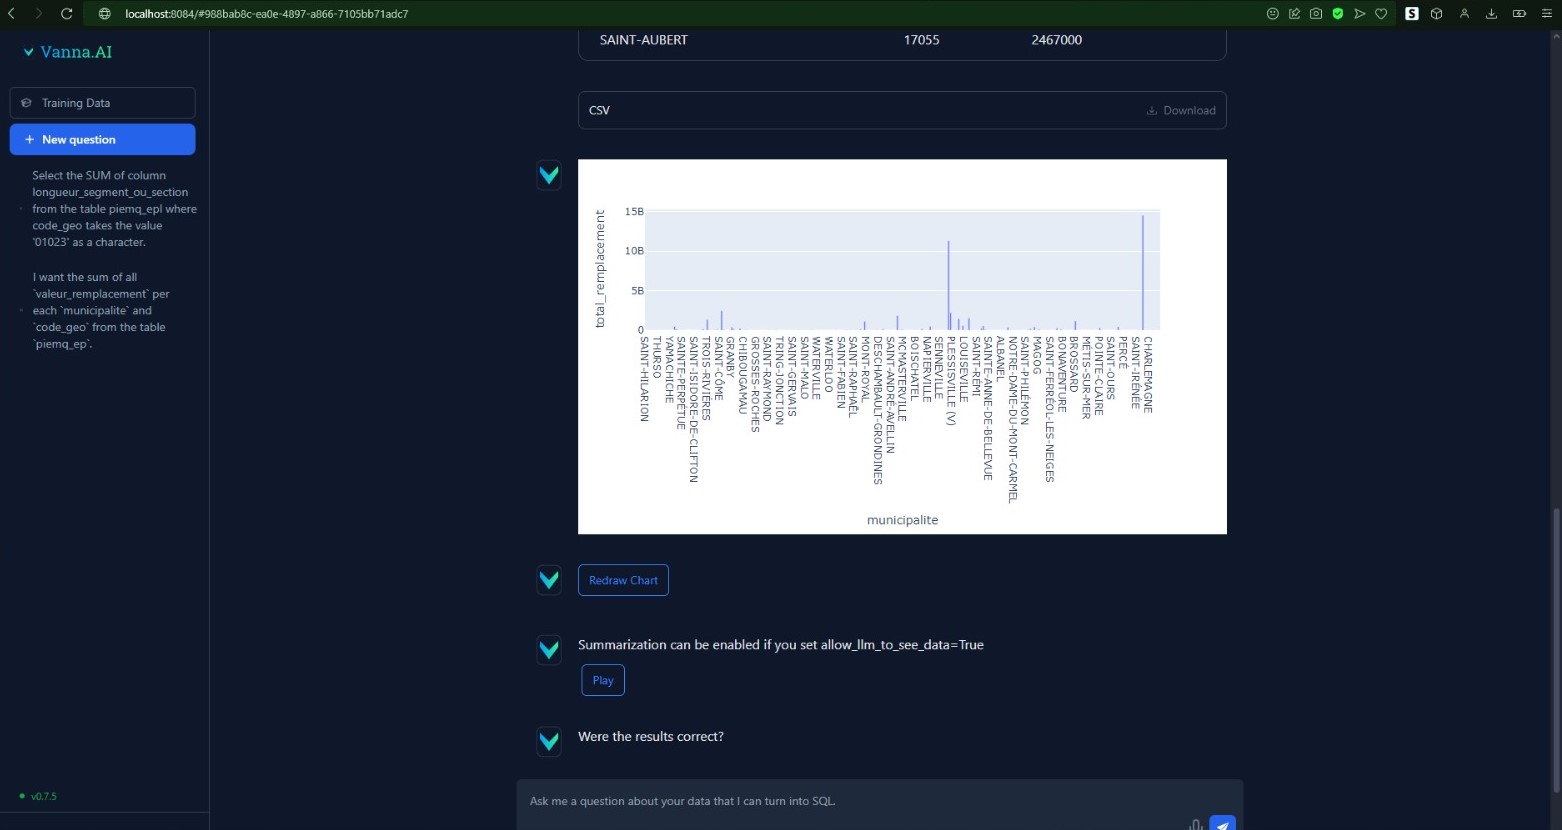Viewport: 1562px width, 830px height.
Task: Click the 5B y-axis tick label
Action: click(637, 291)
